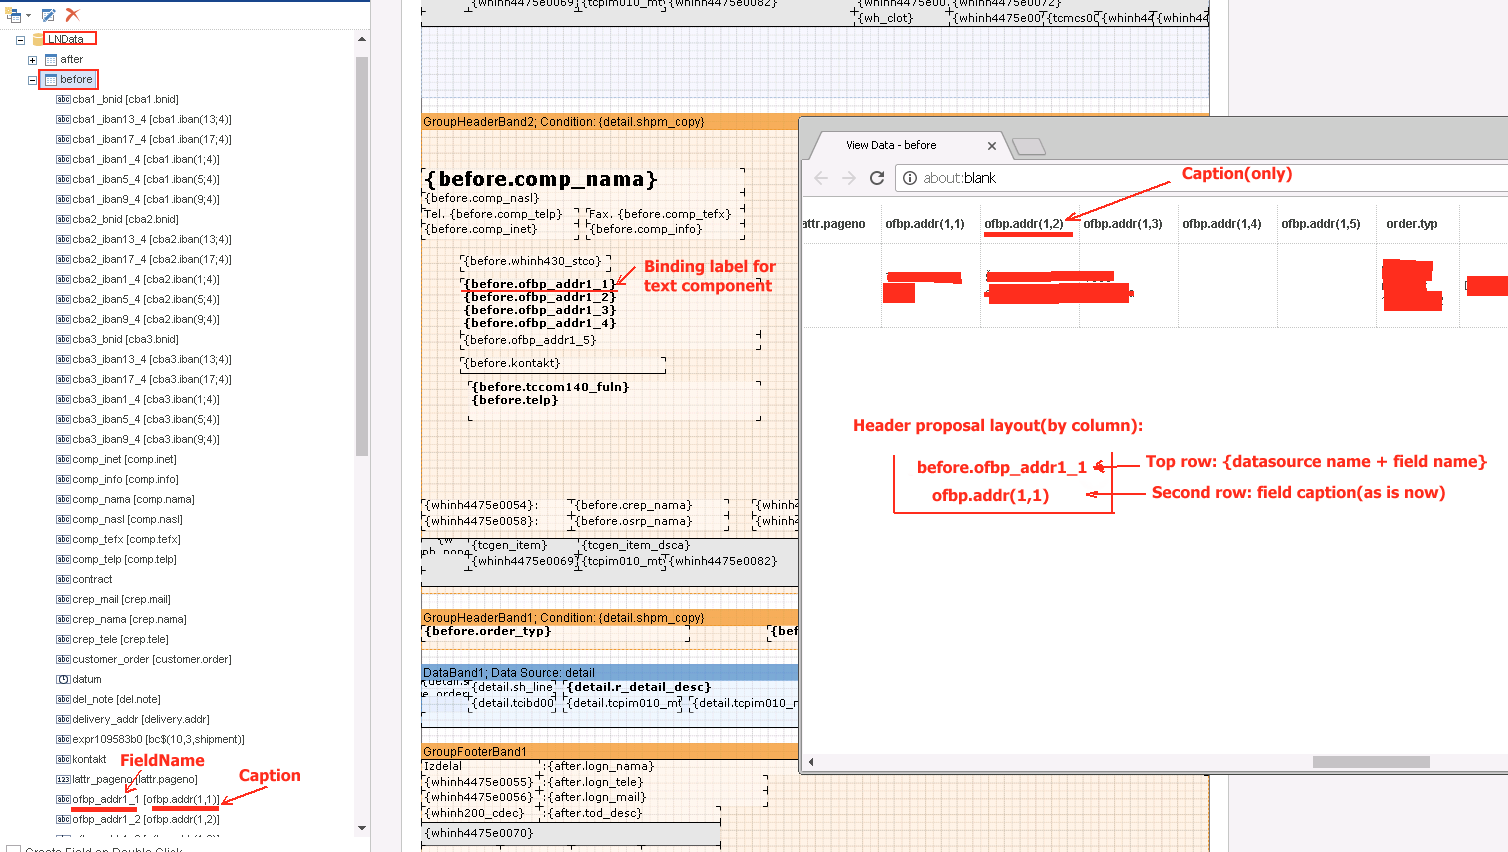Screen dimensions: 1508x852
Task: Click the dictionary tree vertical scrollbar thumb
Action: (x=362, y=256)
